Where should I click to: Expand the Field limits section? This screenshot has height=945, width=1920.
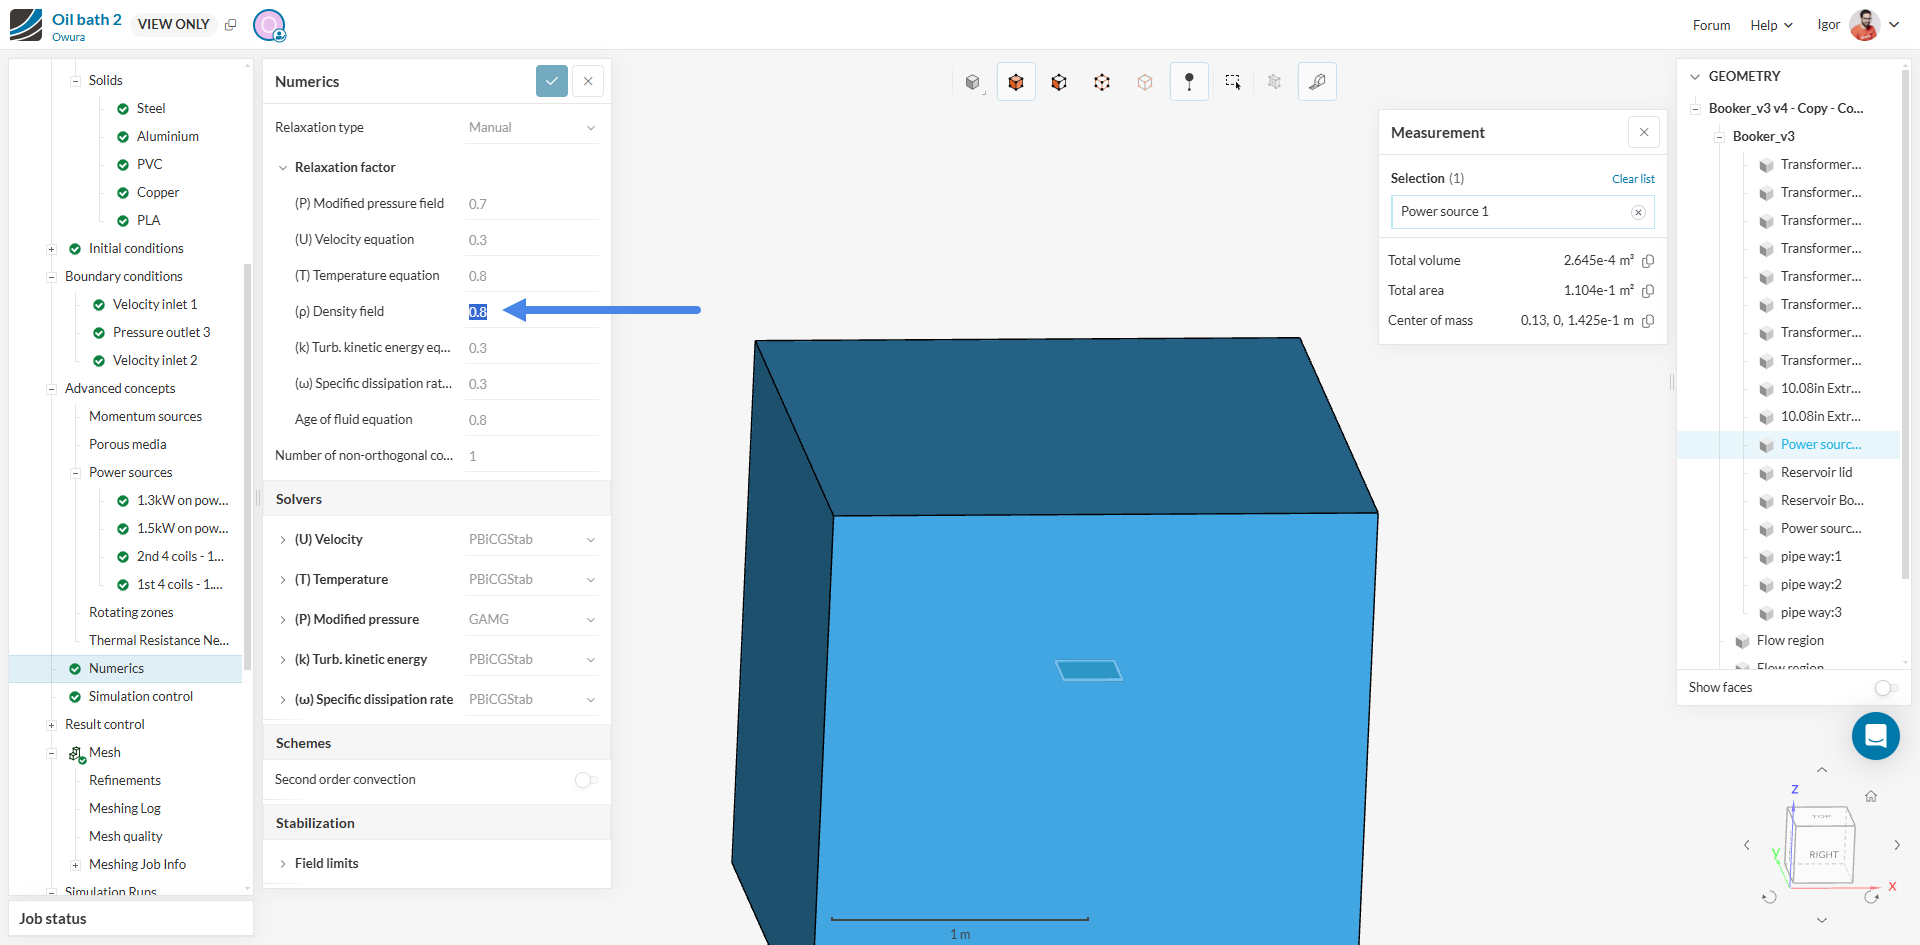point(283,864)
